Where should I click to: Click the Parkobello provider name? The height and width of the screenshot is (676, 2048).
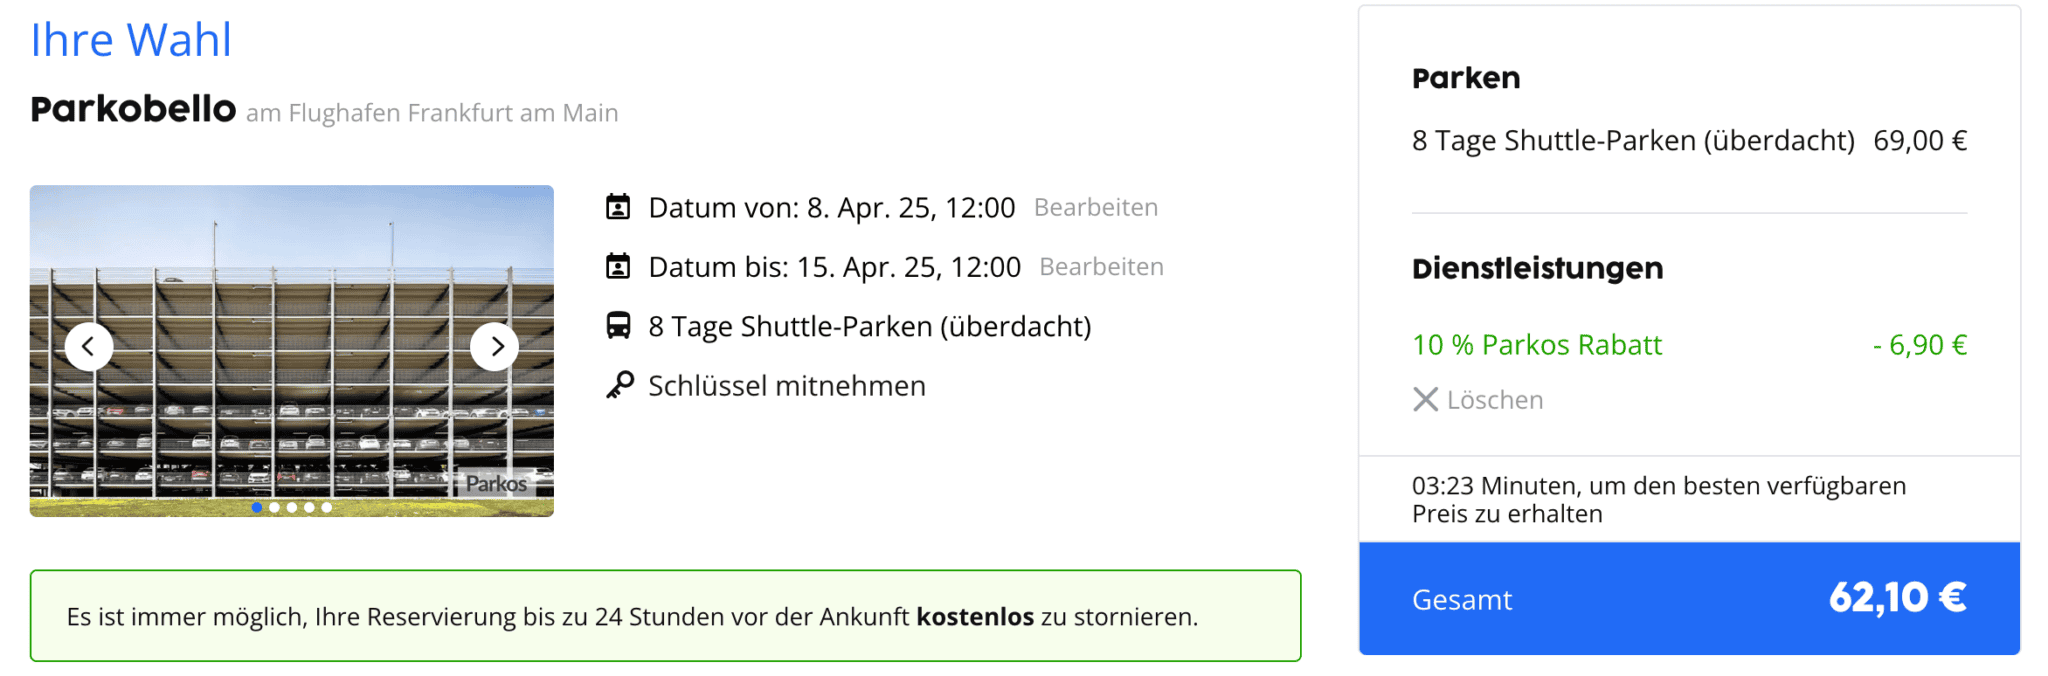point(131,111)
